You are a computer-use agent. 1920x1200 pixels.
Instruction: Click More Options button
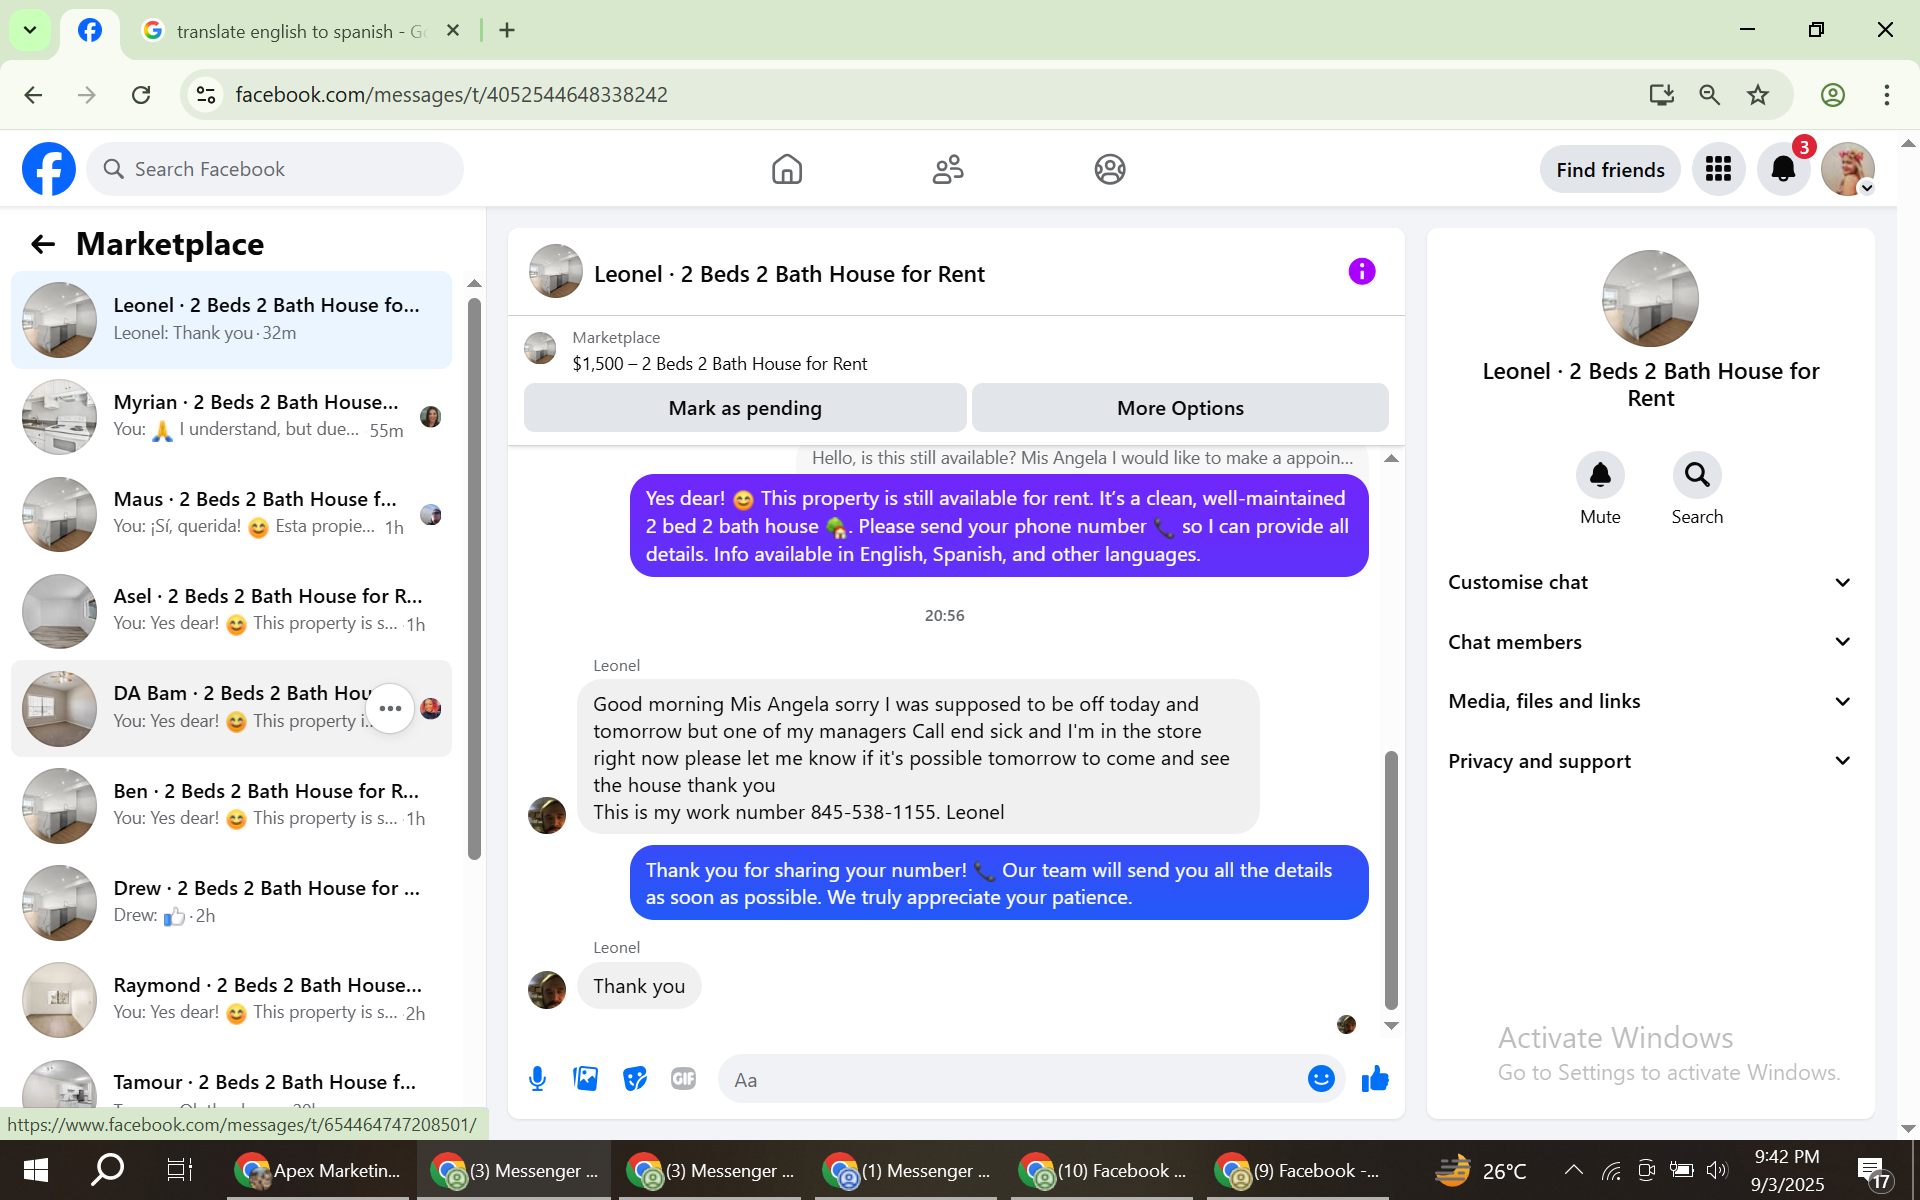[1180, 408]
